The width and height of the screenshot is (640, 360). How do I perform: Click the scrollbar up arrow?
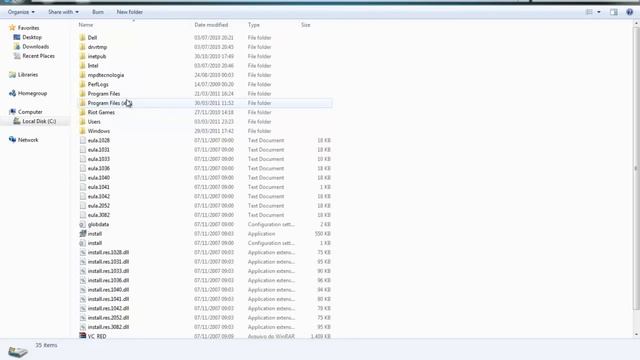tap(636, 24)
